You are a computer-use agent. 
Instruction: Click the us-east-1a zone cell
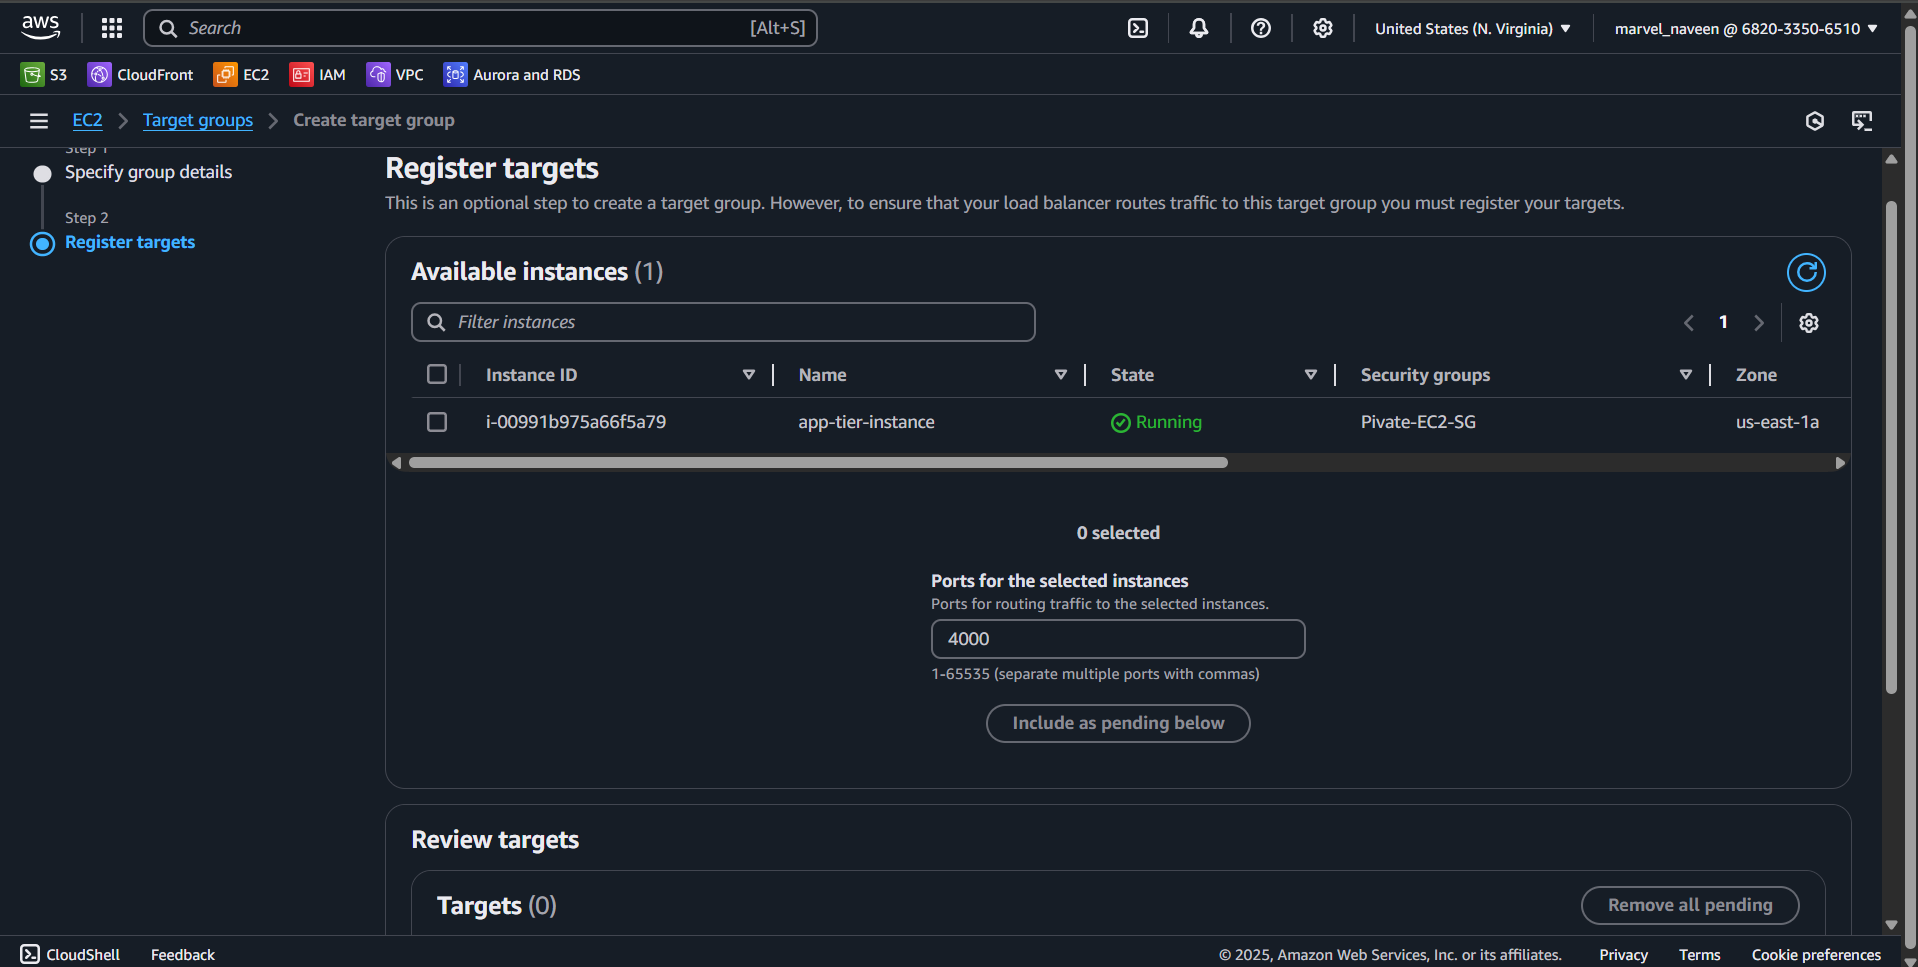[1777, 422]
